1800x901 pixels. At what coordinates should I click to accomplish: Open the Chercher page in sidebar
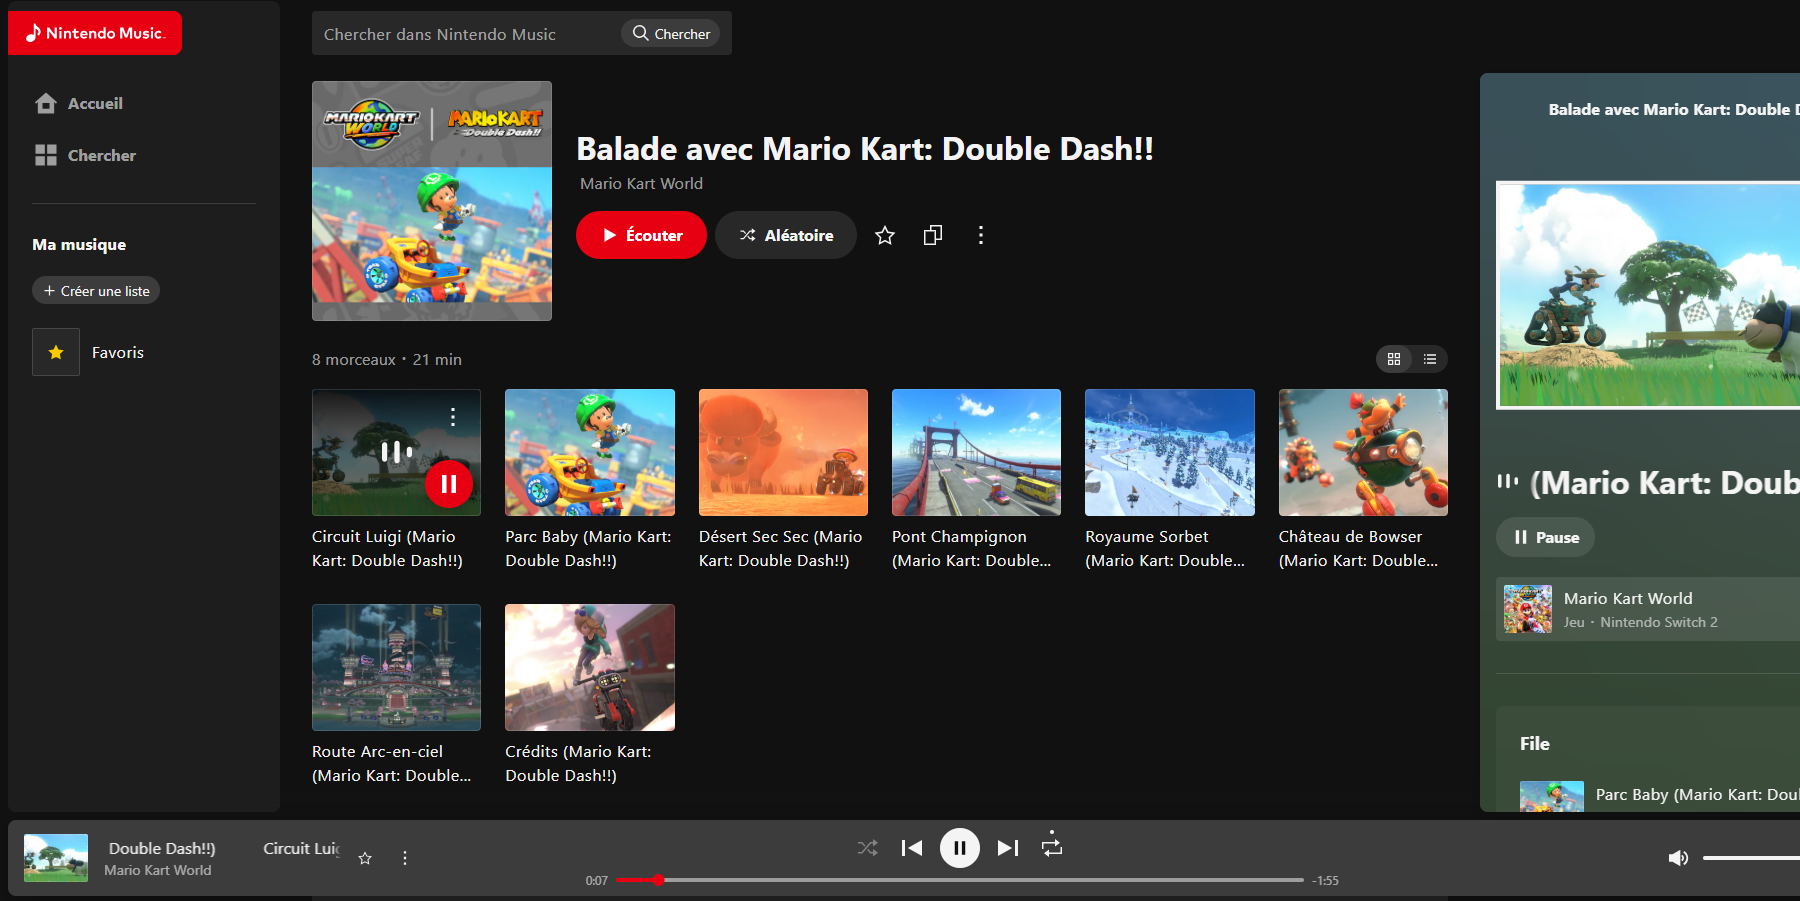click(x=85, y=155)
